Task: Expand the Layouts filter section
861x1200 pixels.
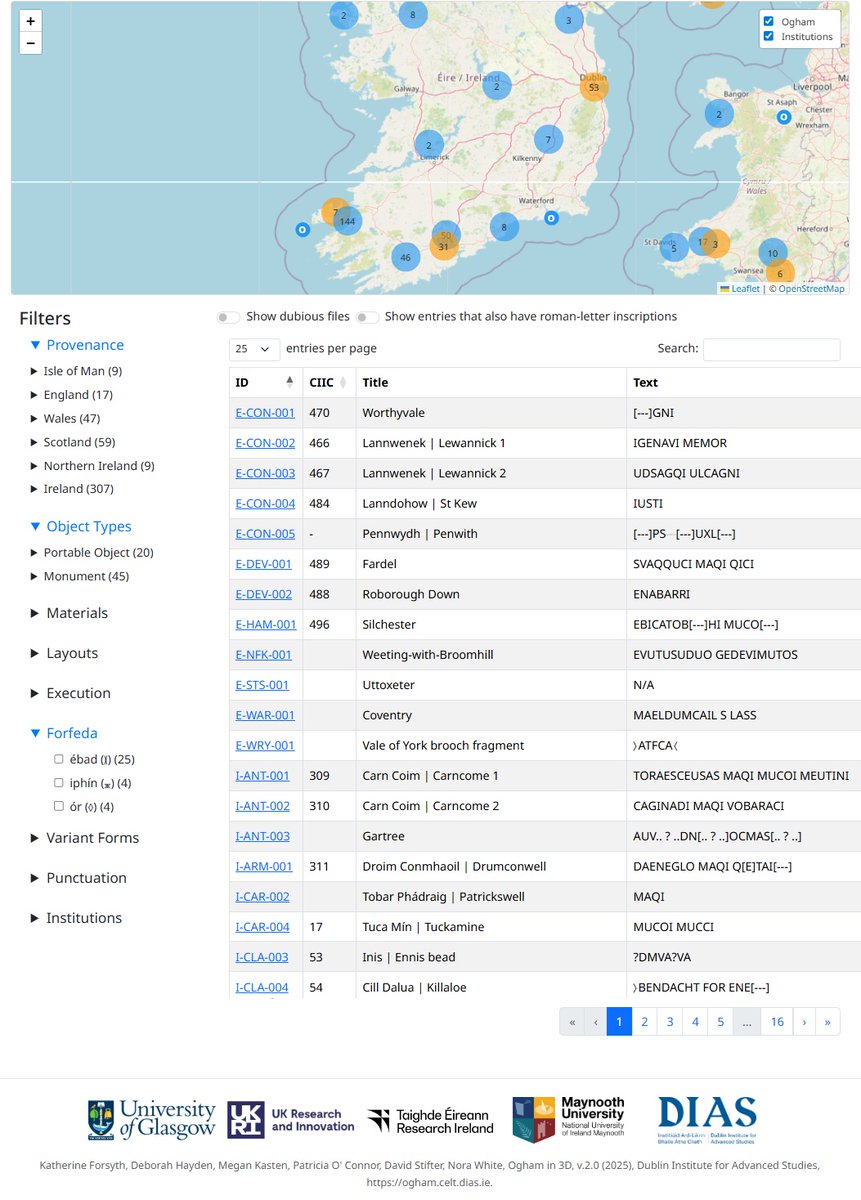Action: pyautogui.click(x=64, y=653)
